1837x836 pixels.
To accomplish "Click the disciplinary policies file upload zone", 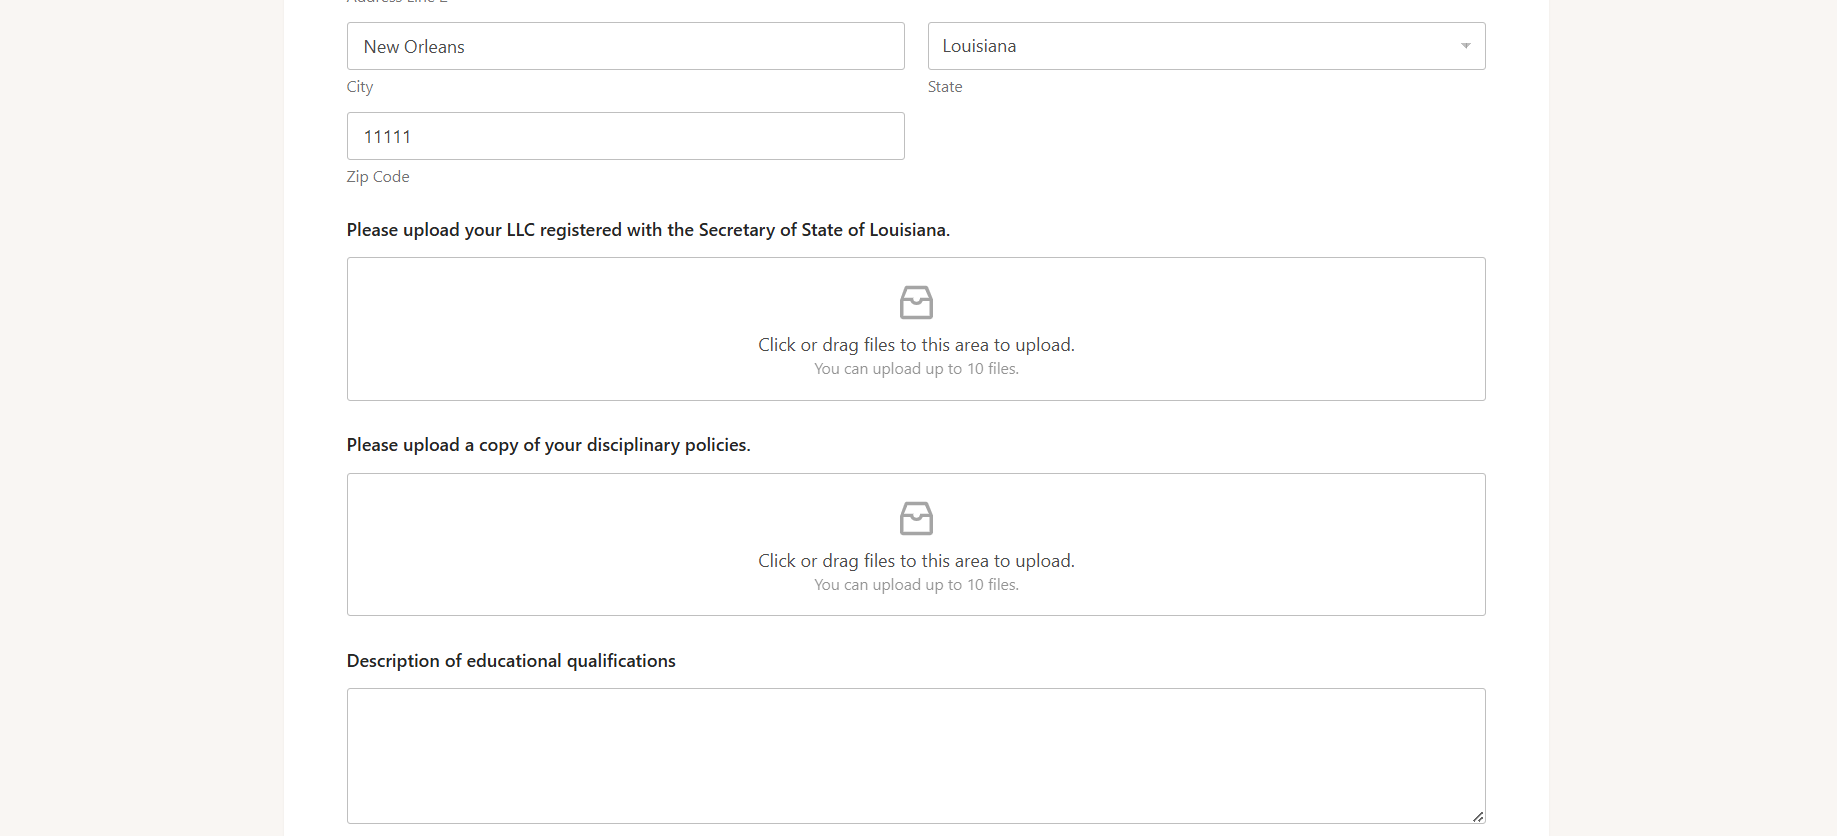I will [x=916, y=544].
